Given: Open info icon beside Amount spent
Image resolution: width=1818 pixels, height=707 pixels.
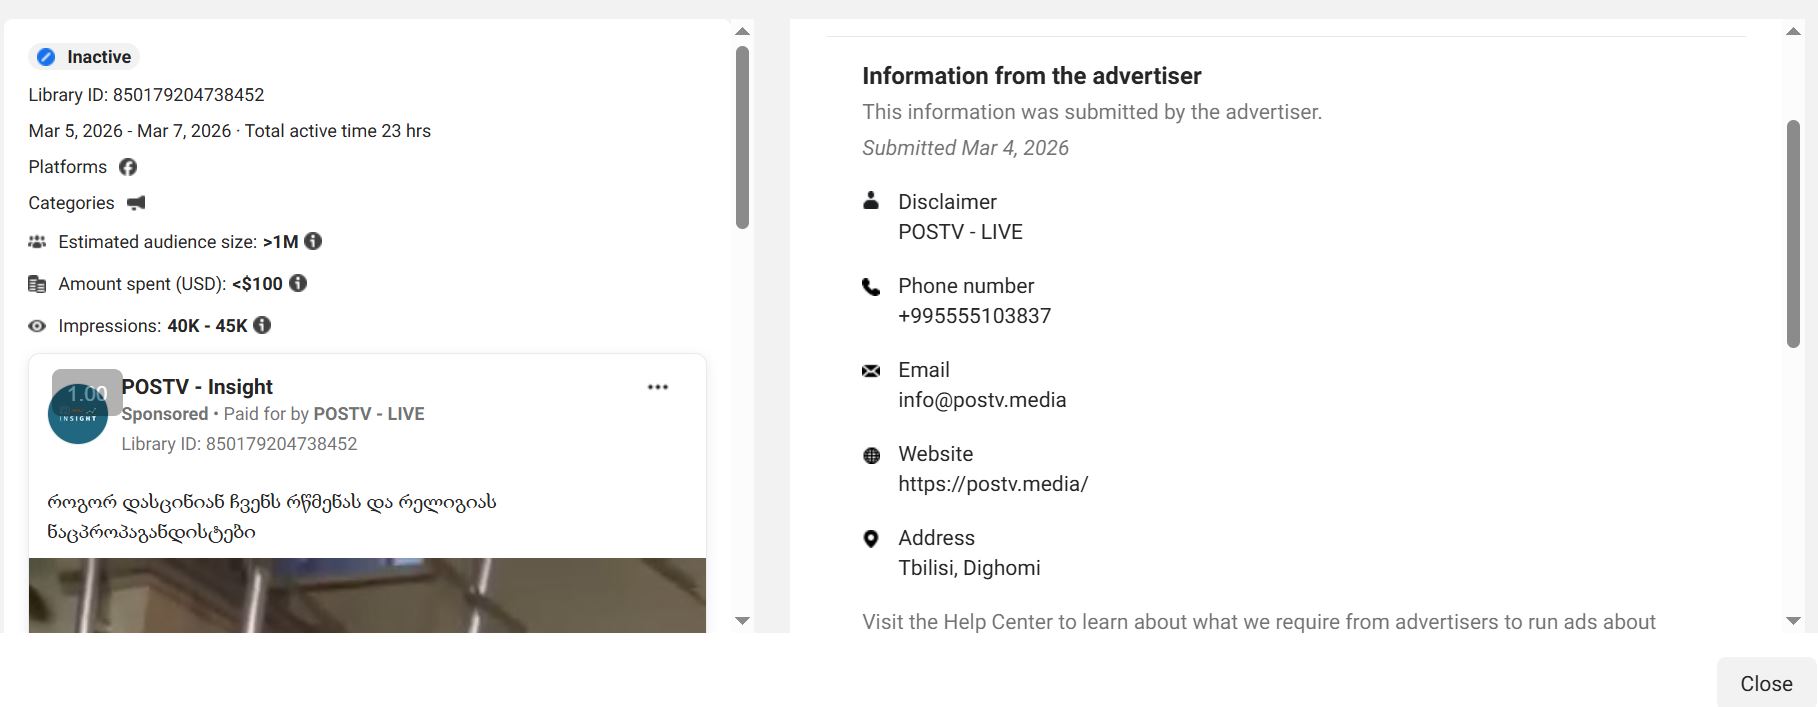Looking at the screenshot, I should point(298,283).
